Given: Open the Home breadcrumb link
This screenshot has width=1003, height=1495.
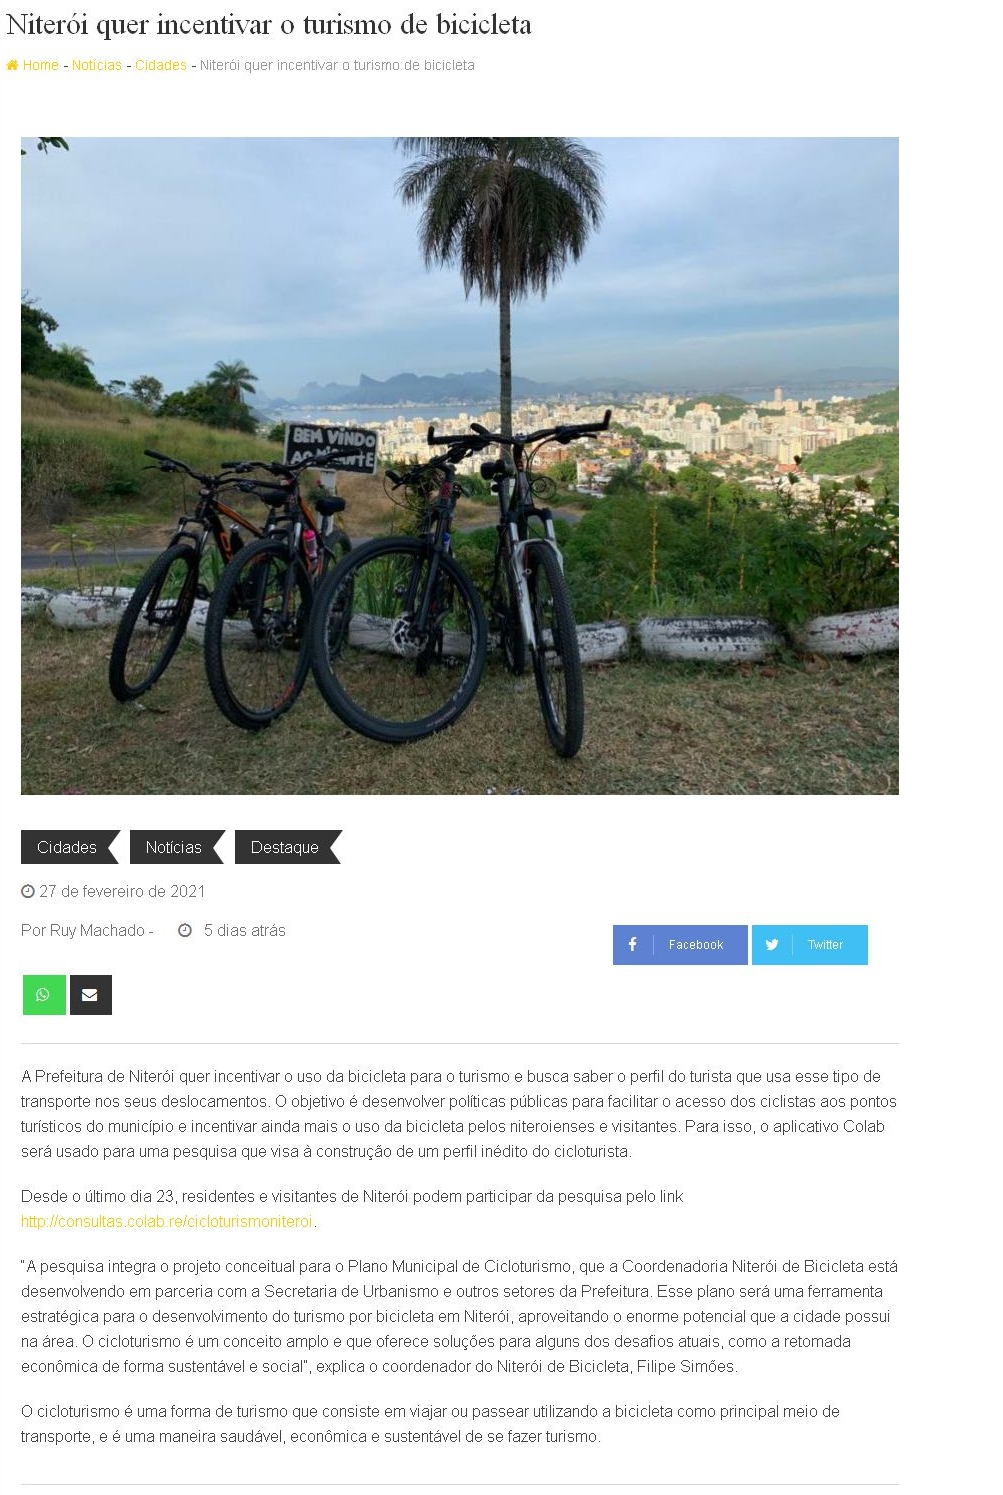Looking at the screenshot, I should pyautogui.click(x=40, y=66).
